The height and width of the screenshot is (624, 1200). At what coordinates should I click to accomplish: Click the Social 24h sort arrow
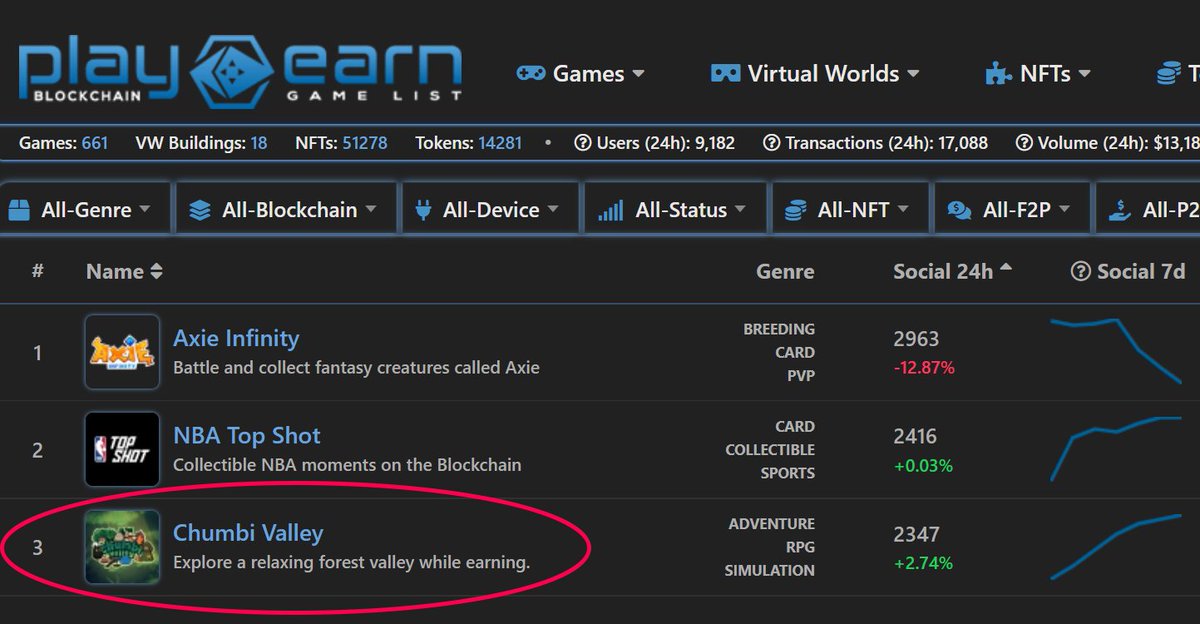tap(1006, 268)
